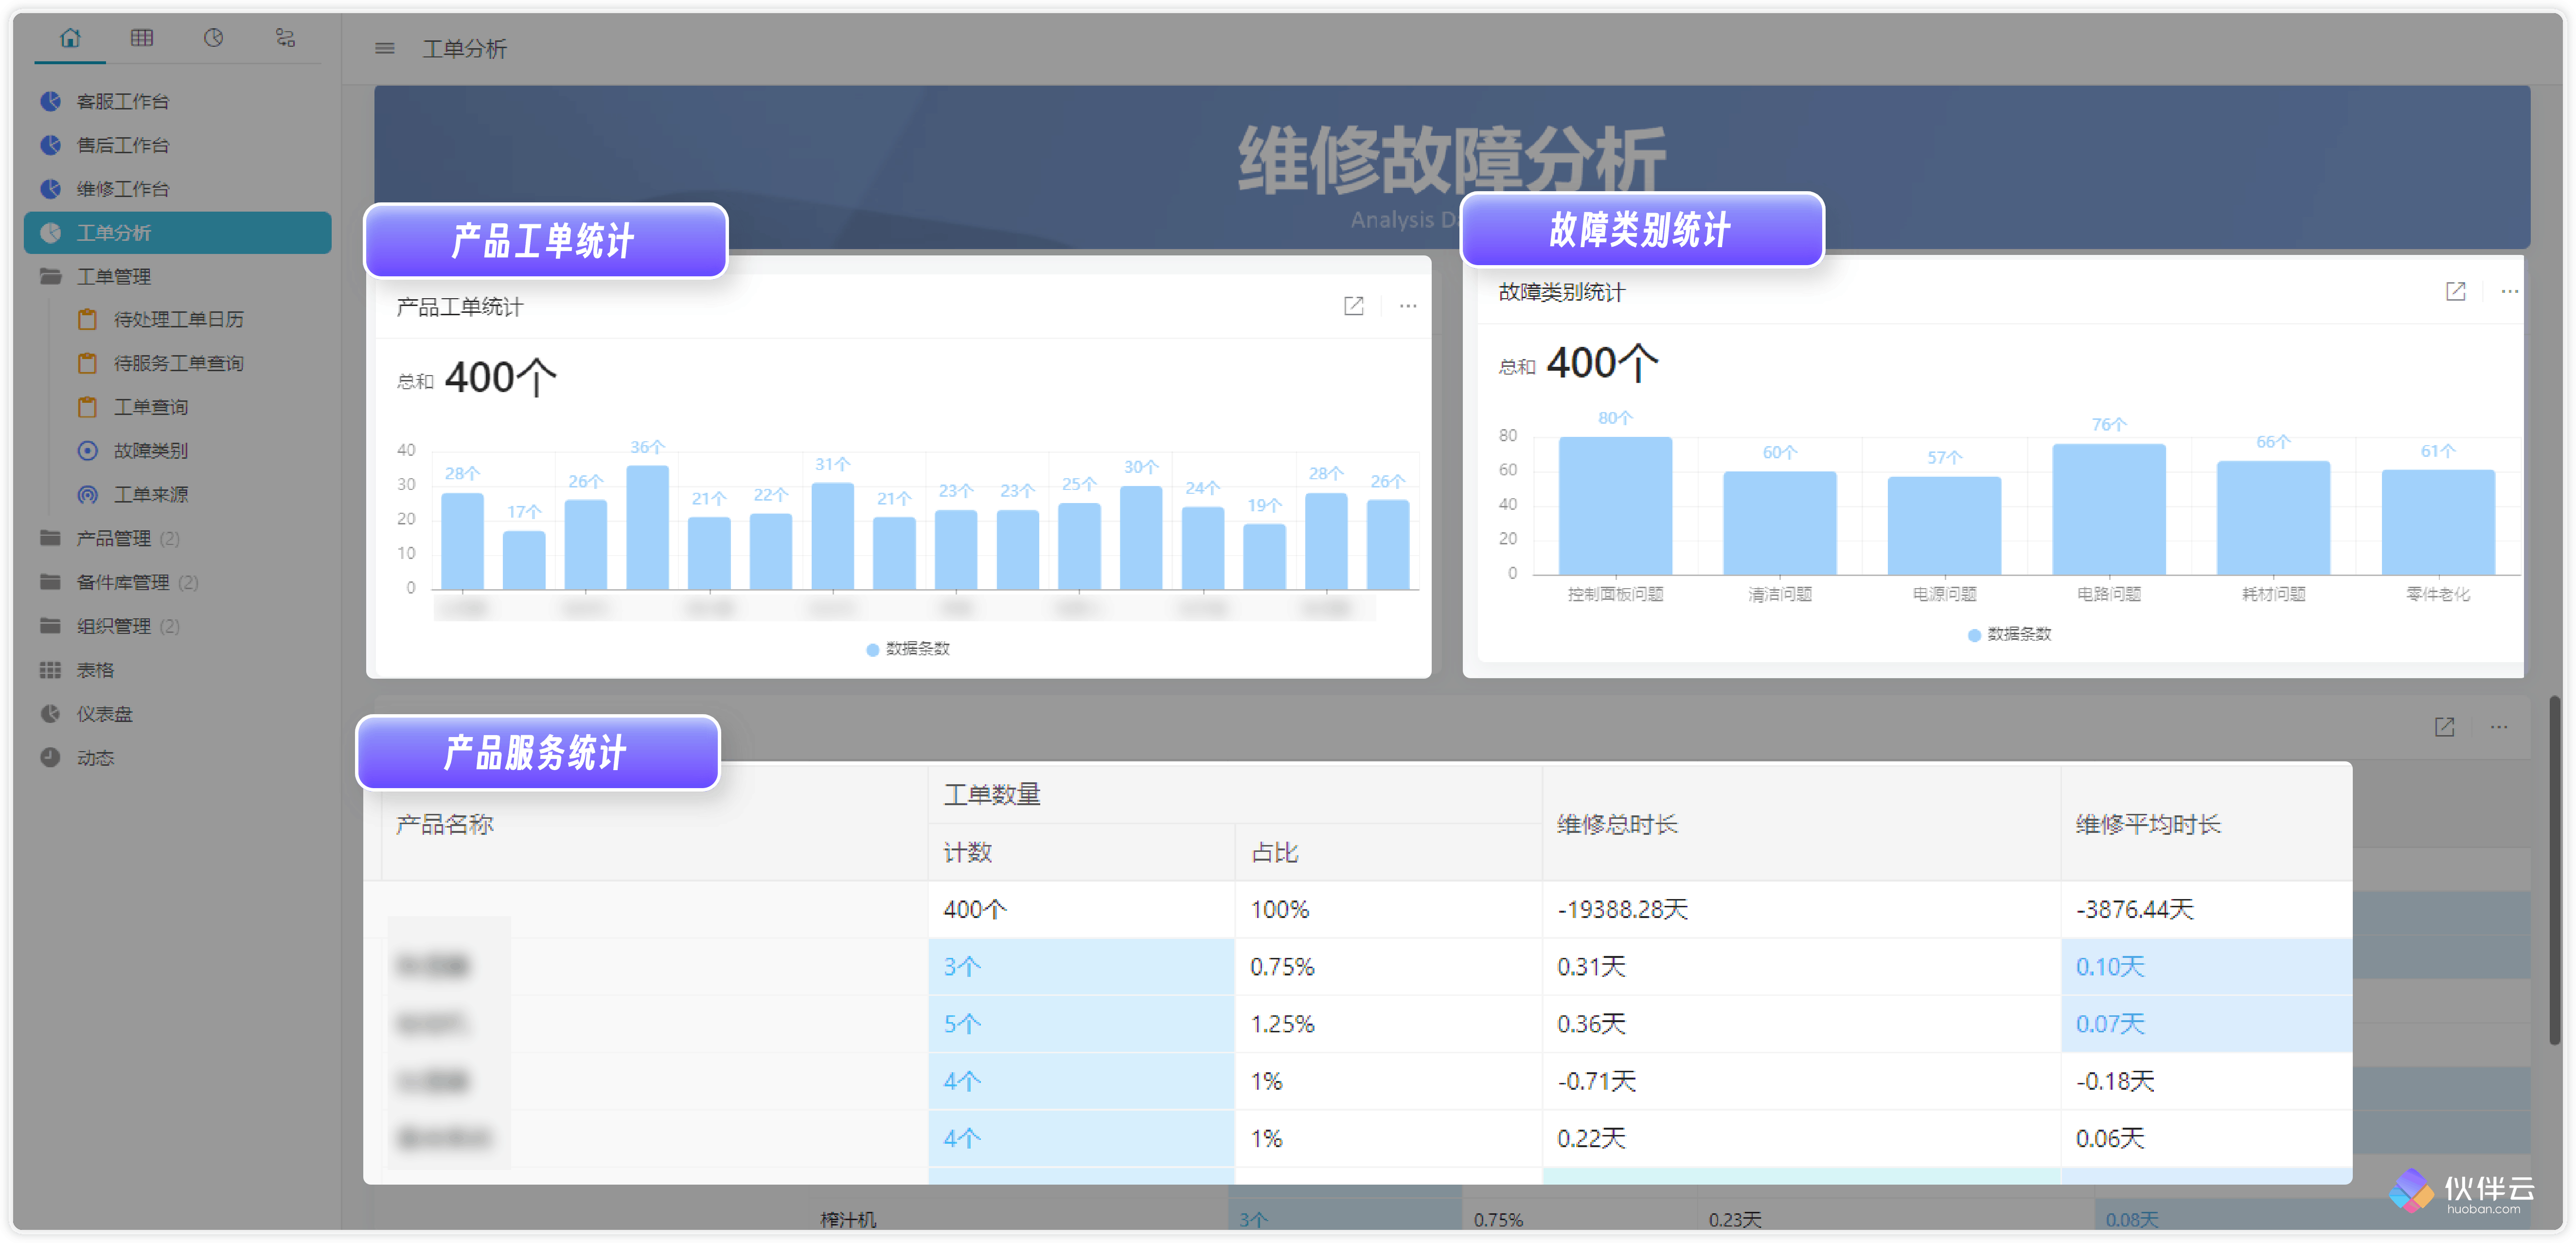Open 故障类别统计 chart in full view
2576x1243 pixels.
(2456, 291)
